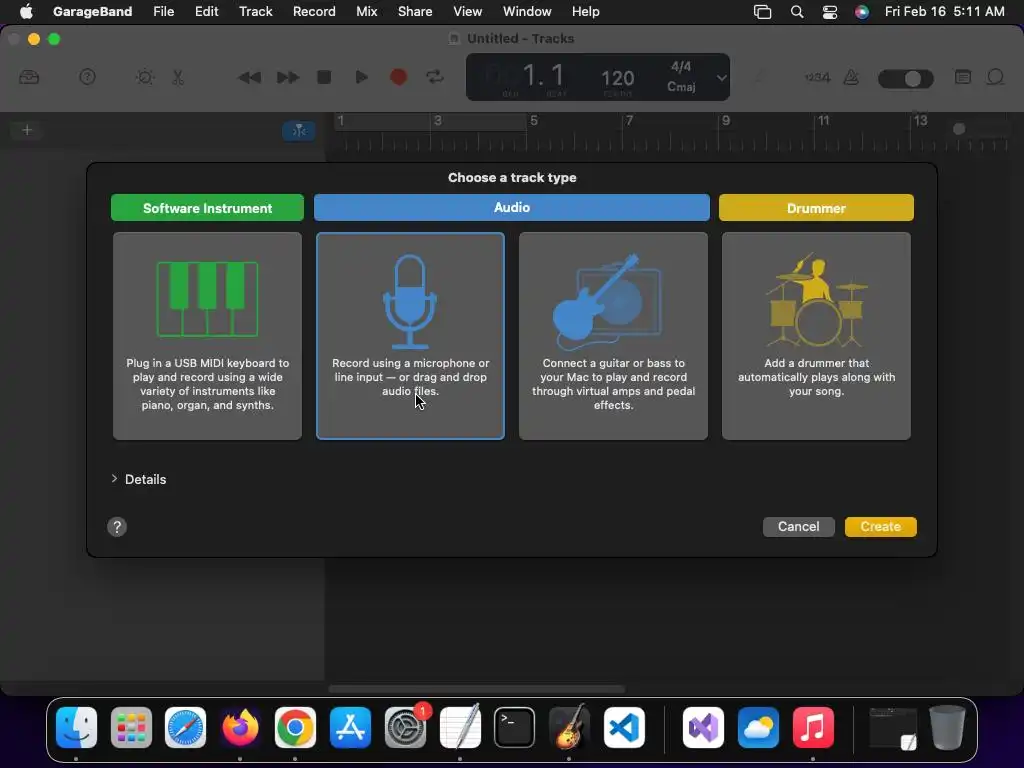Screen dimensions: 1024x768
Task: Click the 1.1 bar beat position display
Action: pos(543,76)
